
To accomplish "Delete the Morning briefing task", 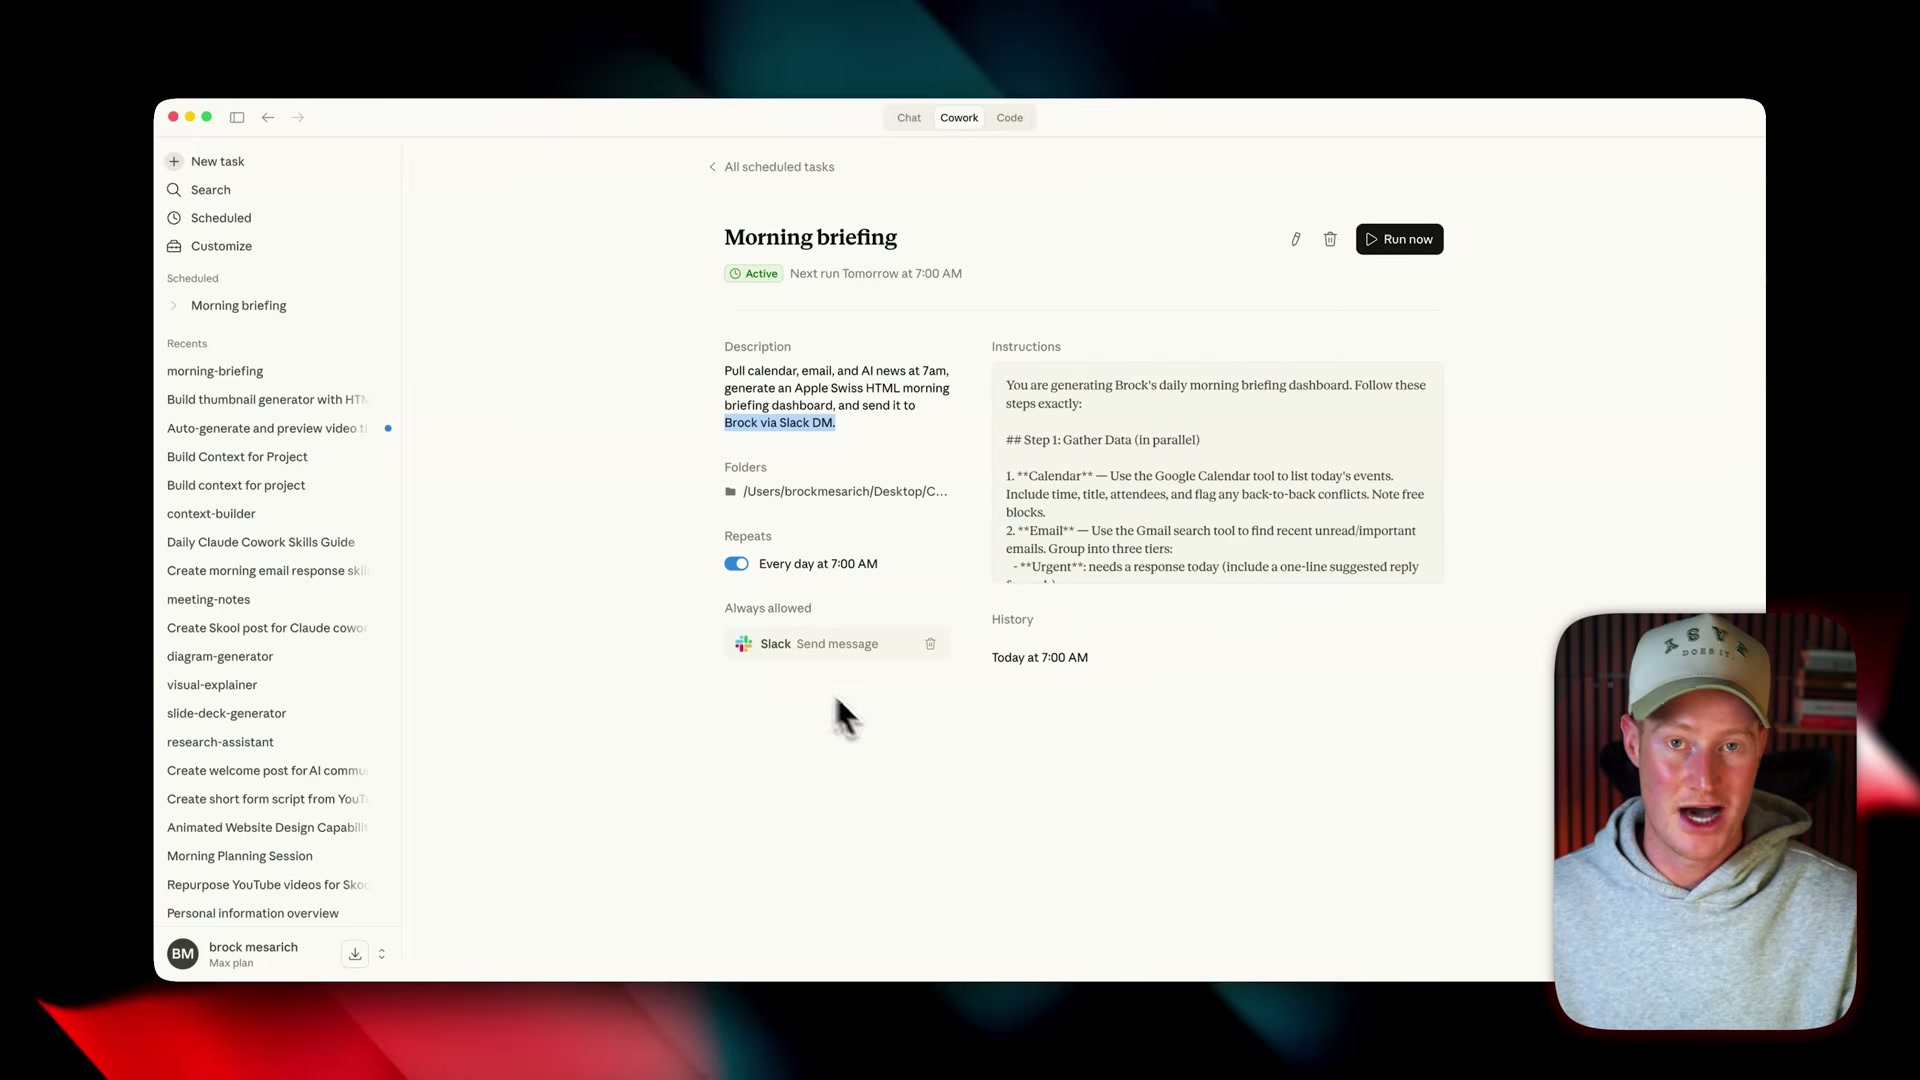I will coord(1330,239).
